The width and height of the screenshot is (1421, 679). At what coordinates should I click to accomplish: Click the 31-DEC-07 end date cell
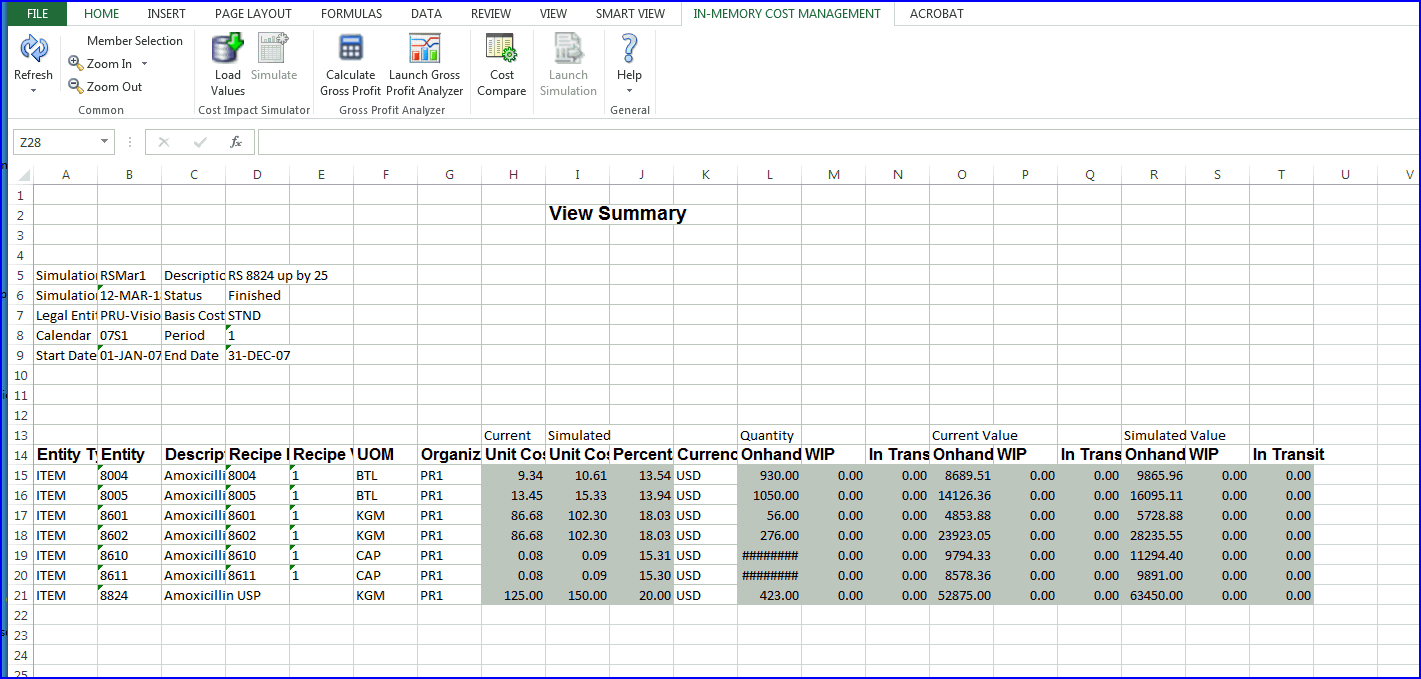pos(257,355)
